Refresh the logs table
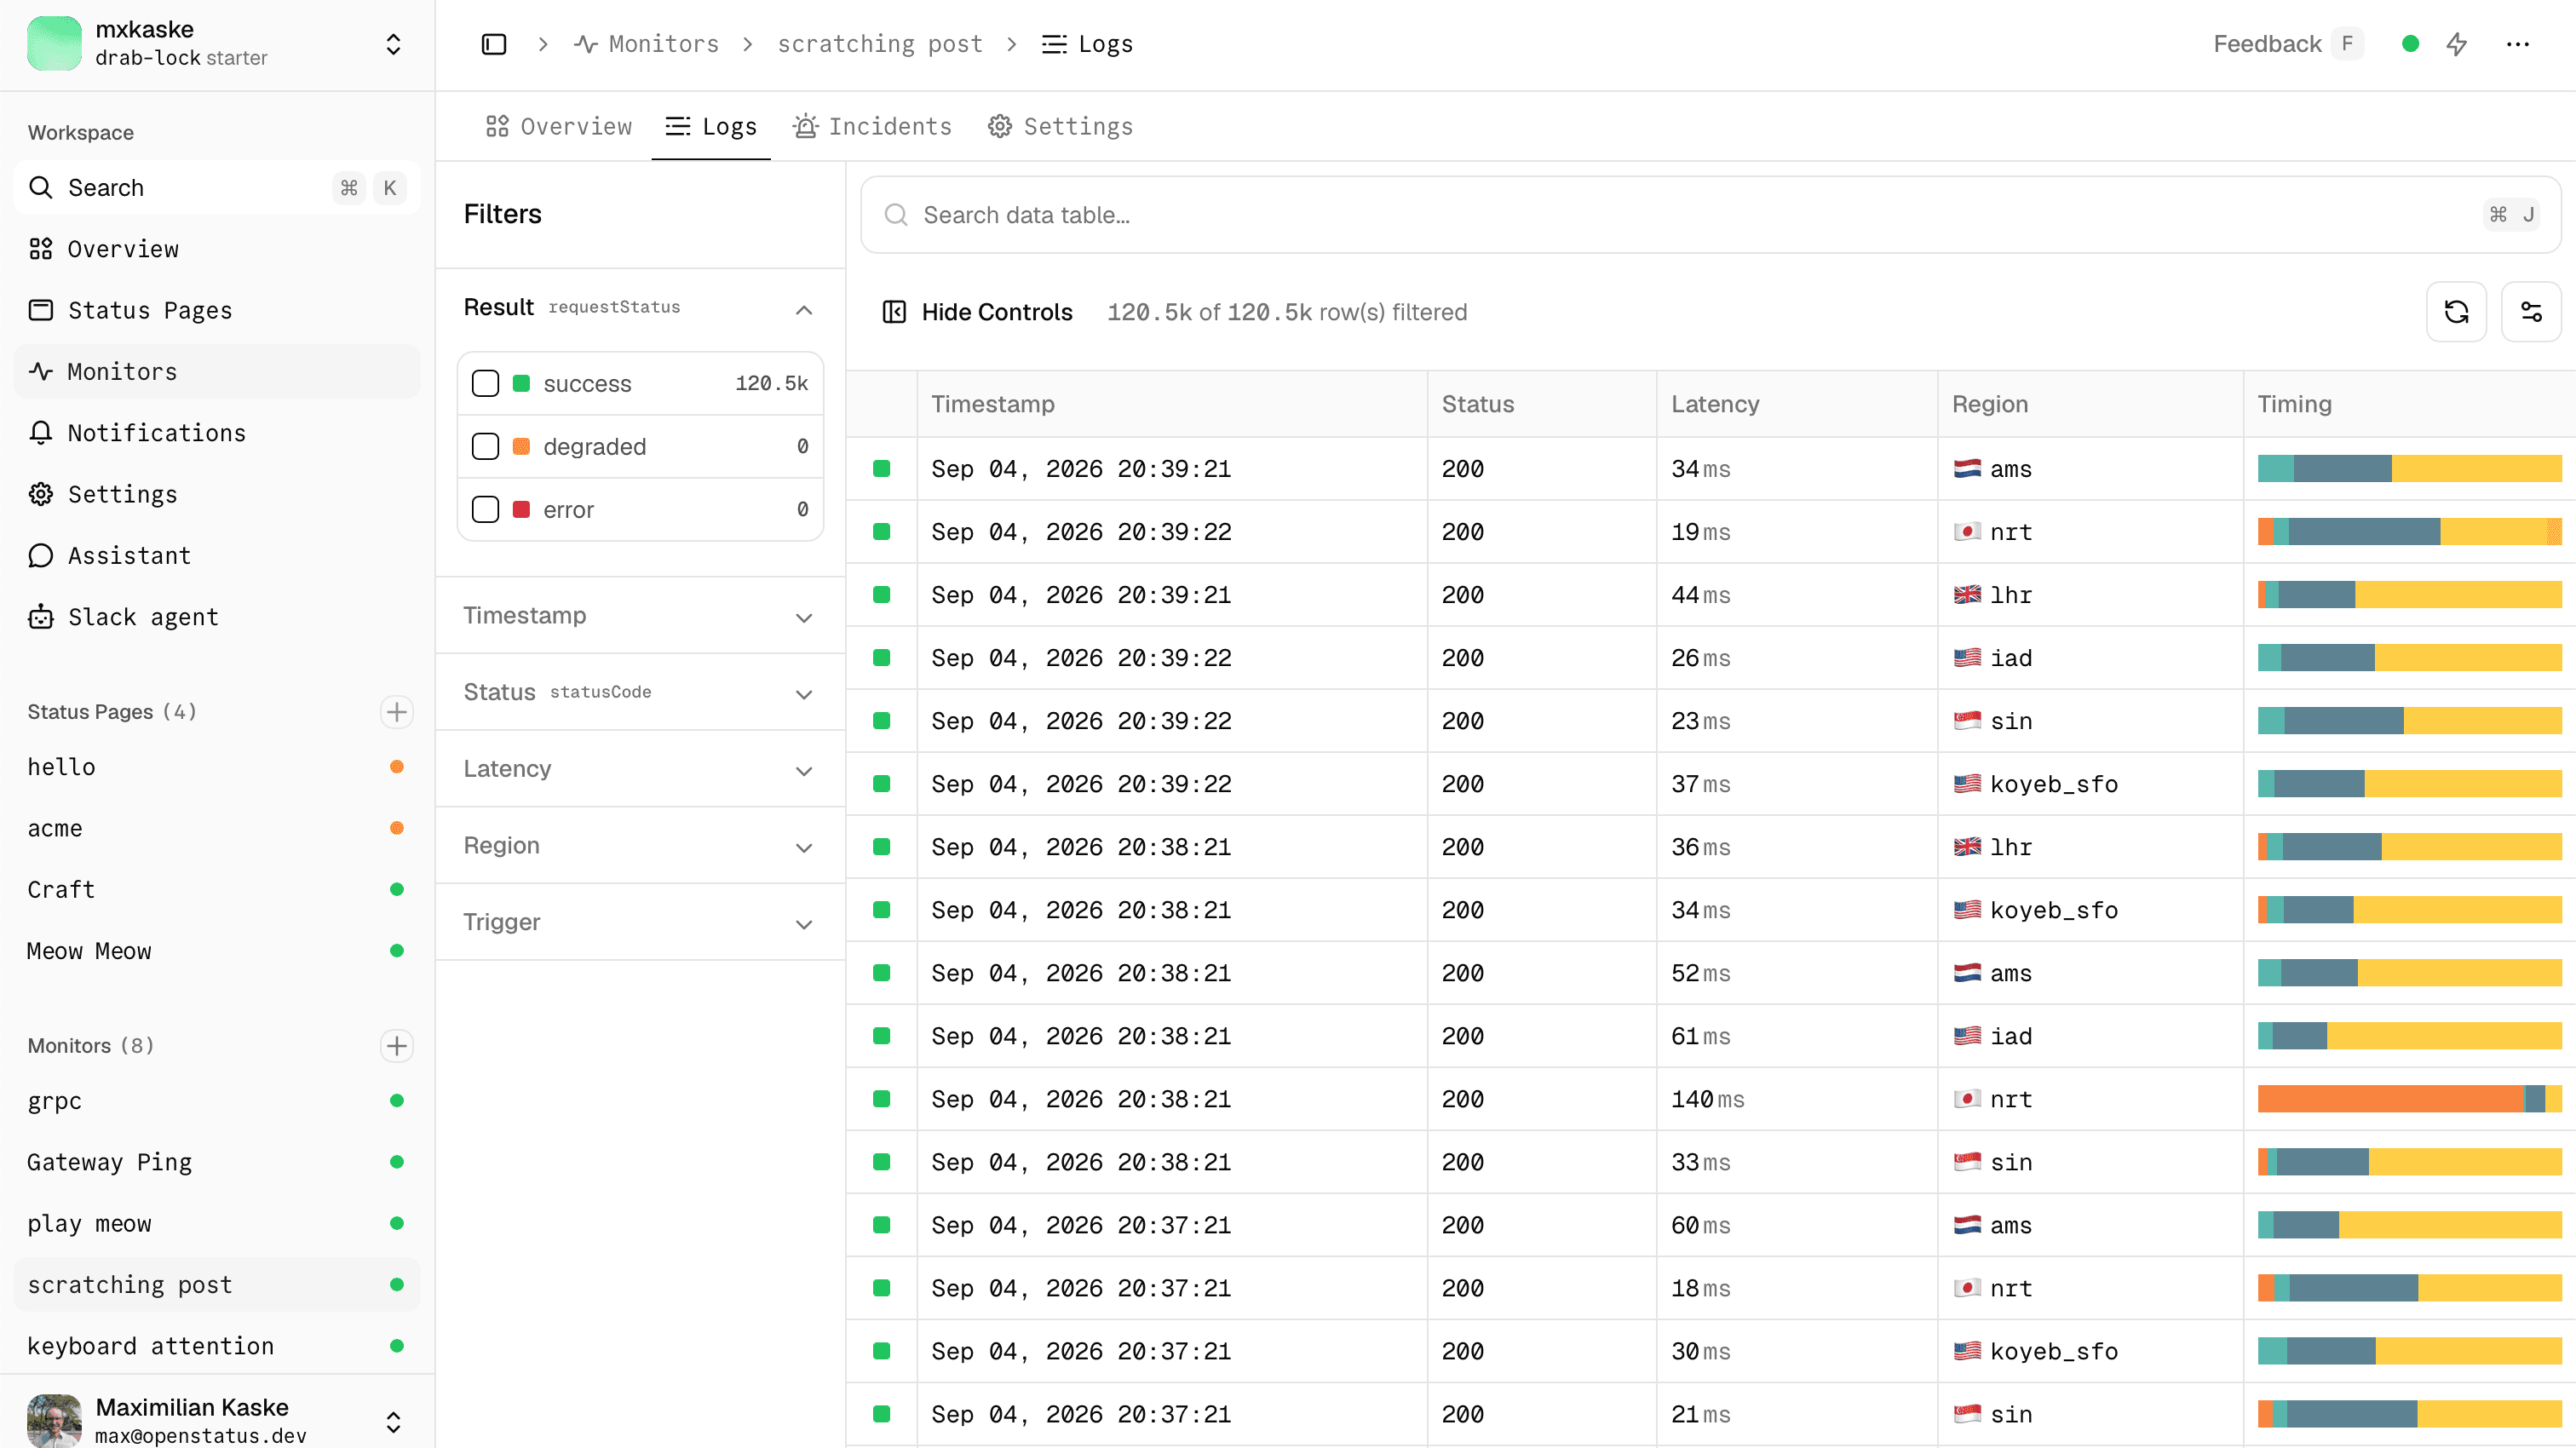The height and width of the screenshot is (1448, 2576). point(2456,312)
